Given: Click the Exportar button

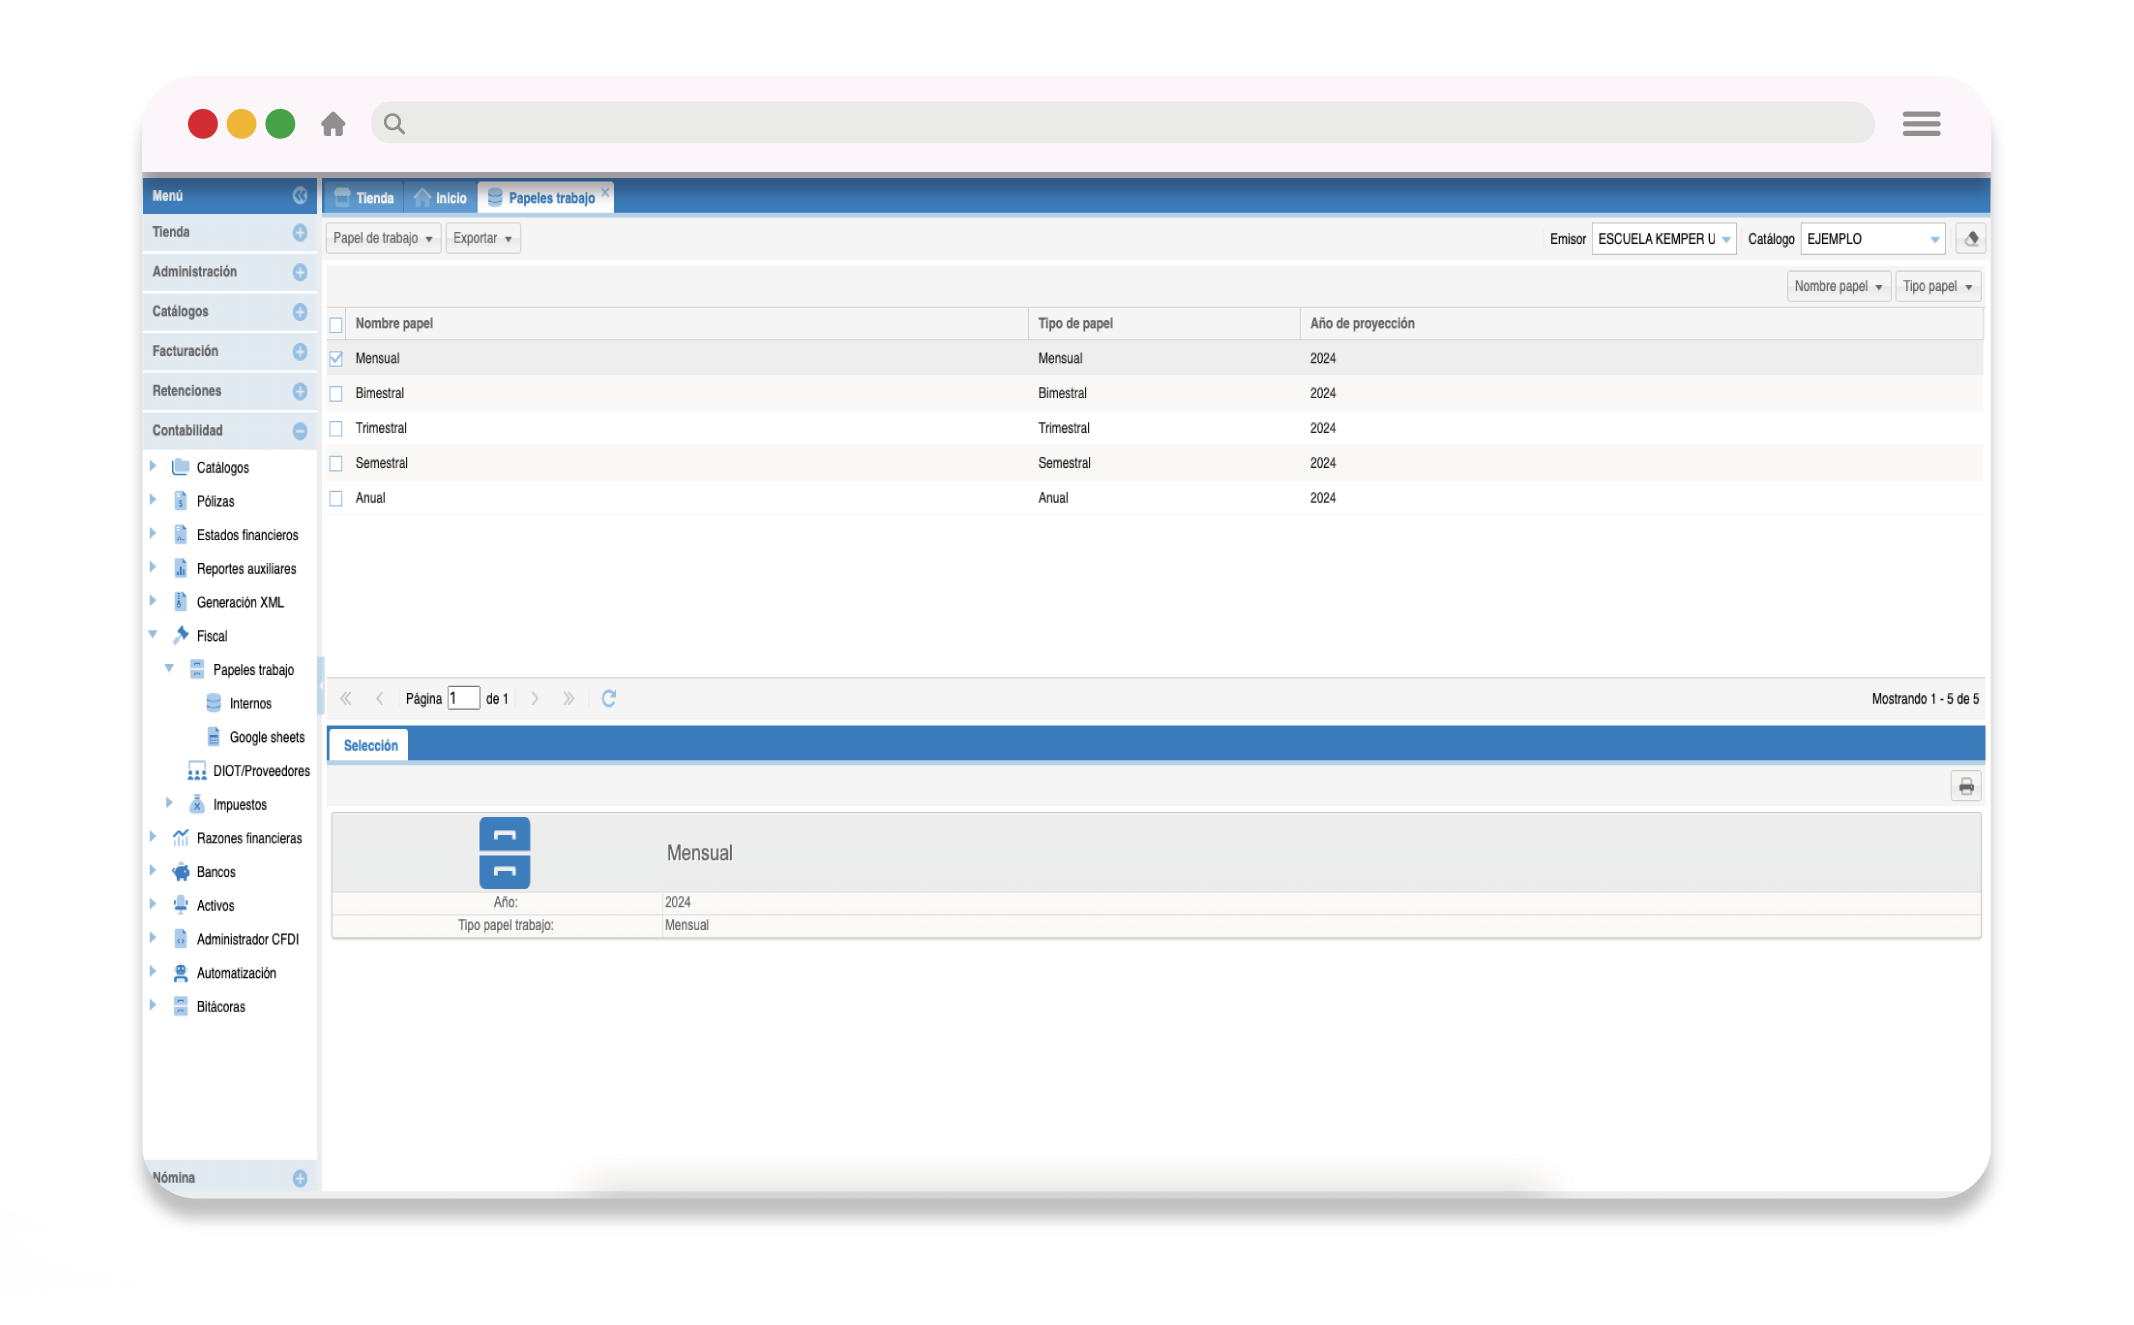Looking at the screenshot, I should tap(482, 238).
